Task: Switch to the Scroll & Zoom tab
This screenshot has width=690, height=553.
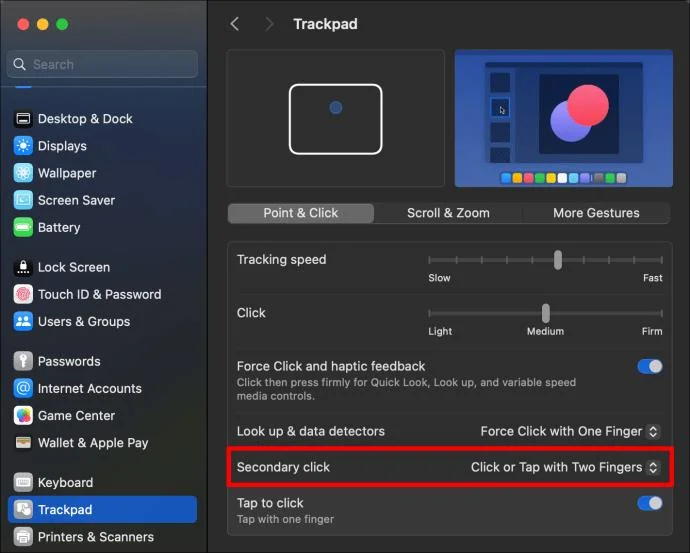Action: 448,213
